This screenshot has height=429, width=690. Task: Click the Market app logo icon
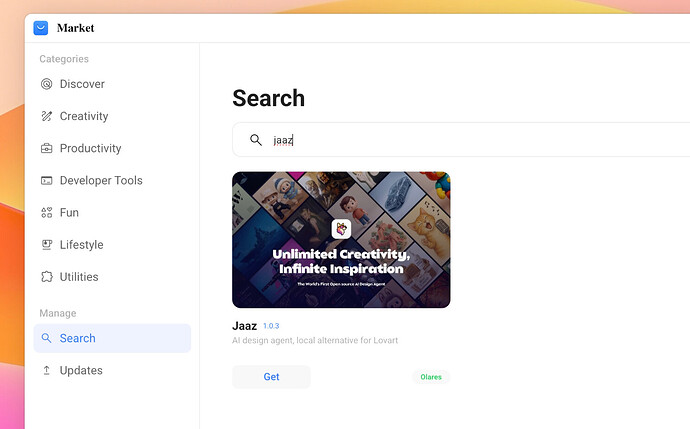coord(41,28)
